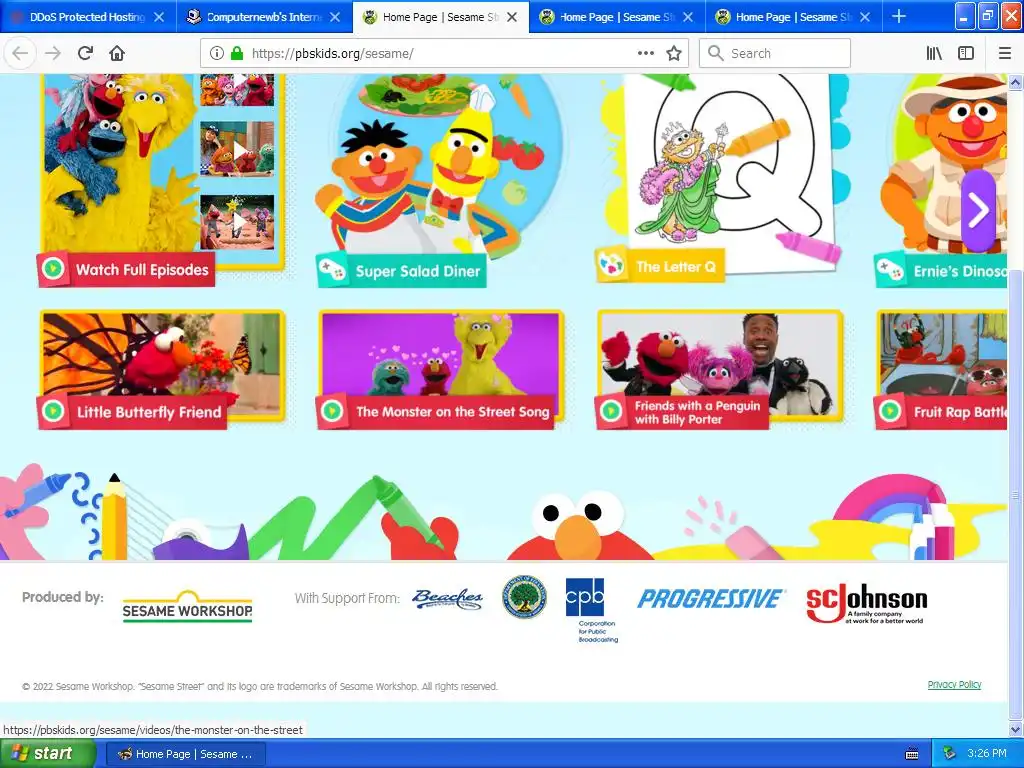The width and height of the screenshot is (1024, 768).
Task: Click the 3:26 PM taskbar clock
Action: [x=987, y=754]
